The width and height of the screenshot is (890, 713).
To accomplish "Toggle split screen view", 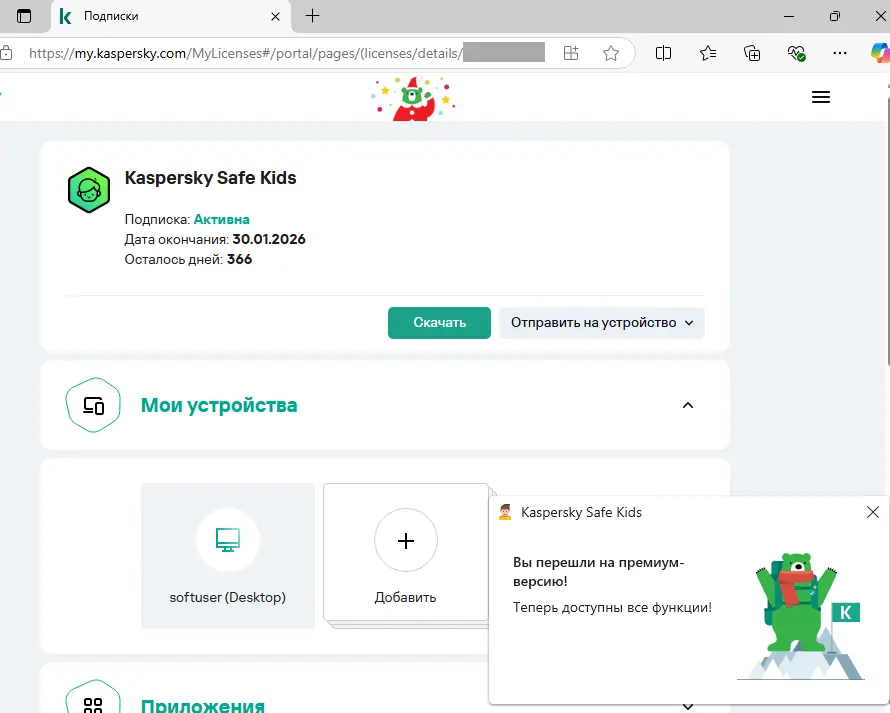I will pyautogui.click(x=663, y=53).
